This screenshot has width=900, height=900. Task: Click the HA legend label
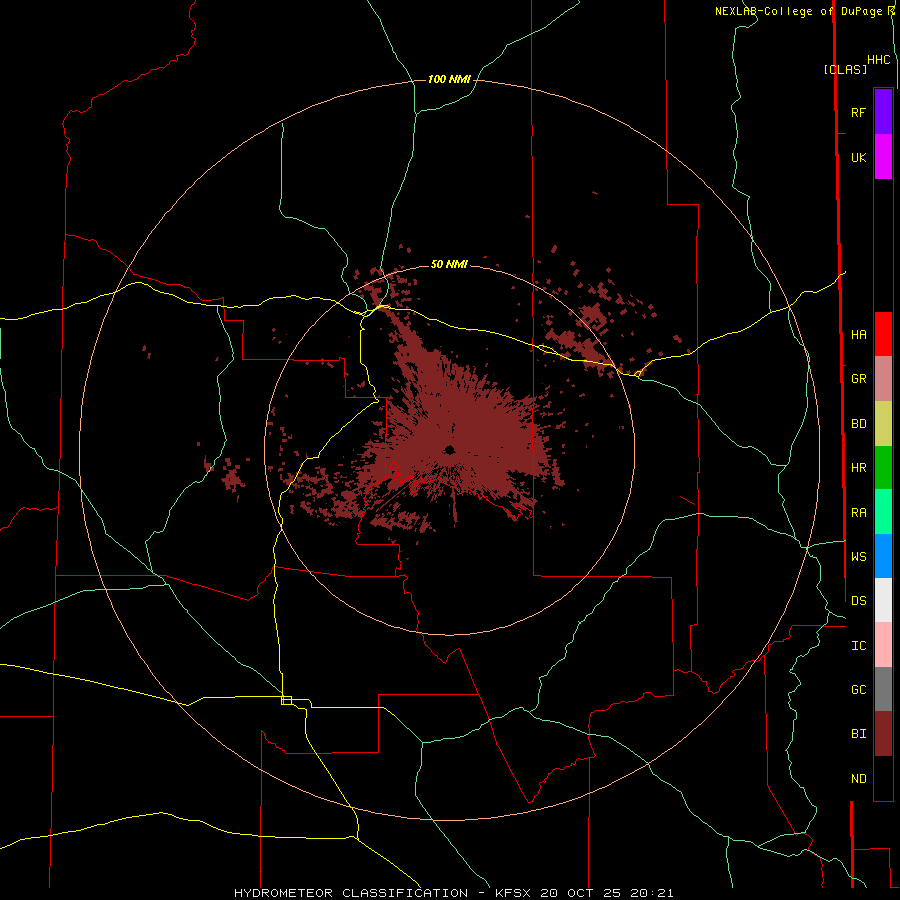[858, 334]
